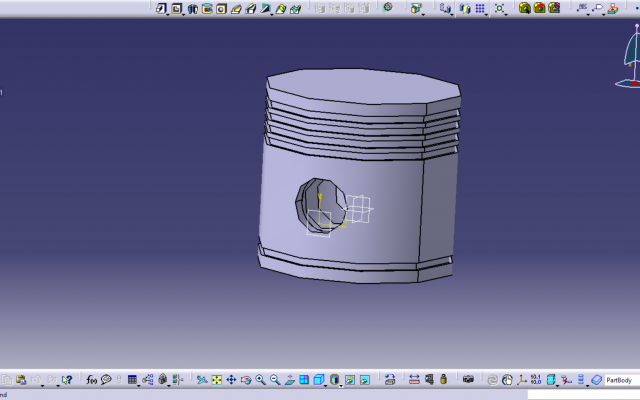The width and height of the screenshot is (640, 400).
Task: Activate the Hole tool icon
Action: 221,9
